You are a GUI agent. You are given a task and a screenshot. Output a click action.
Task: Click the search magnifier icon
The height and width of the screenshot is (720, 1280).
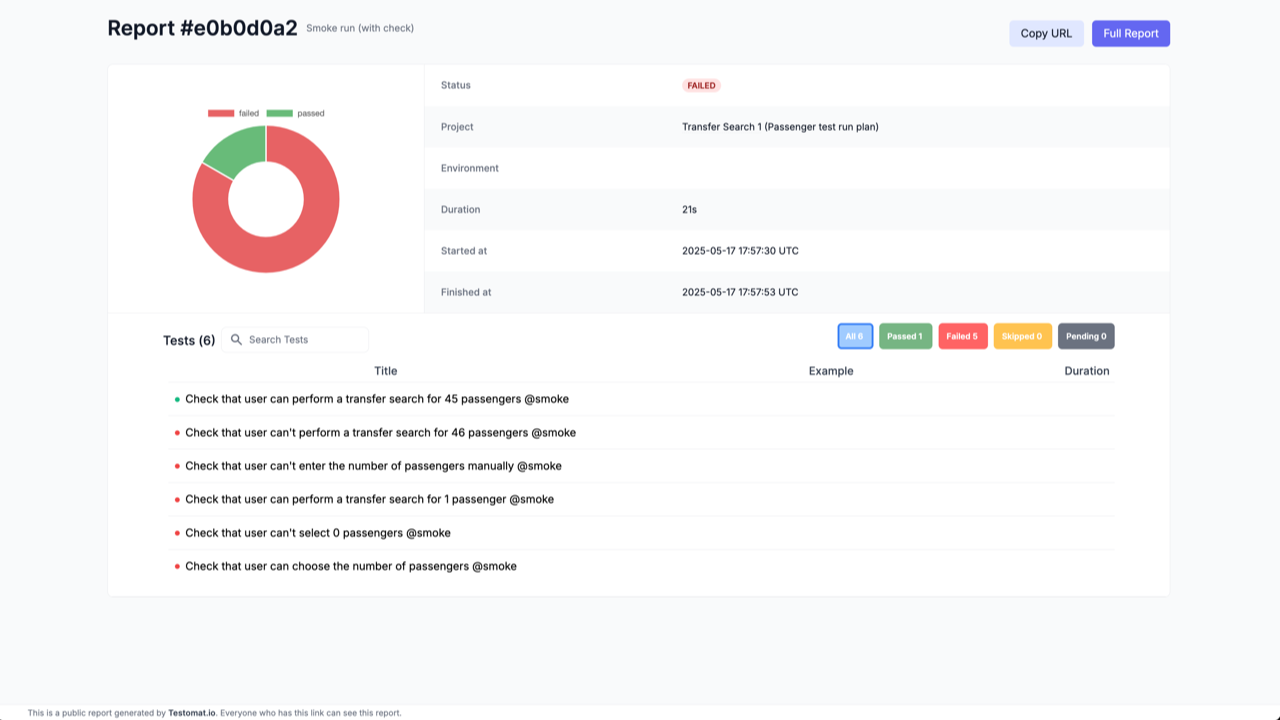click(x=236, y=339)
